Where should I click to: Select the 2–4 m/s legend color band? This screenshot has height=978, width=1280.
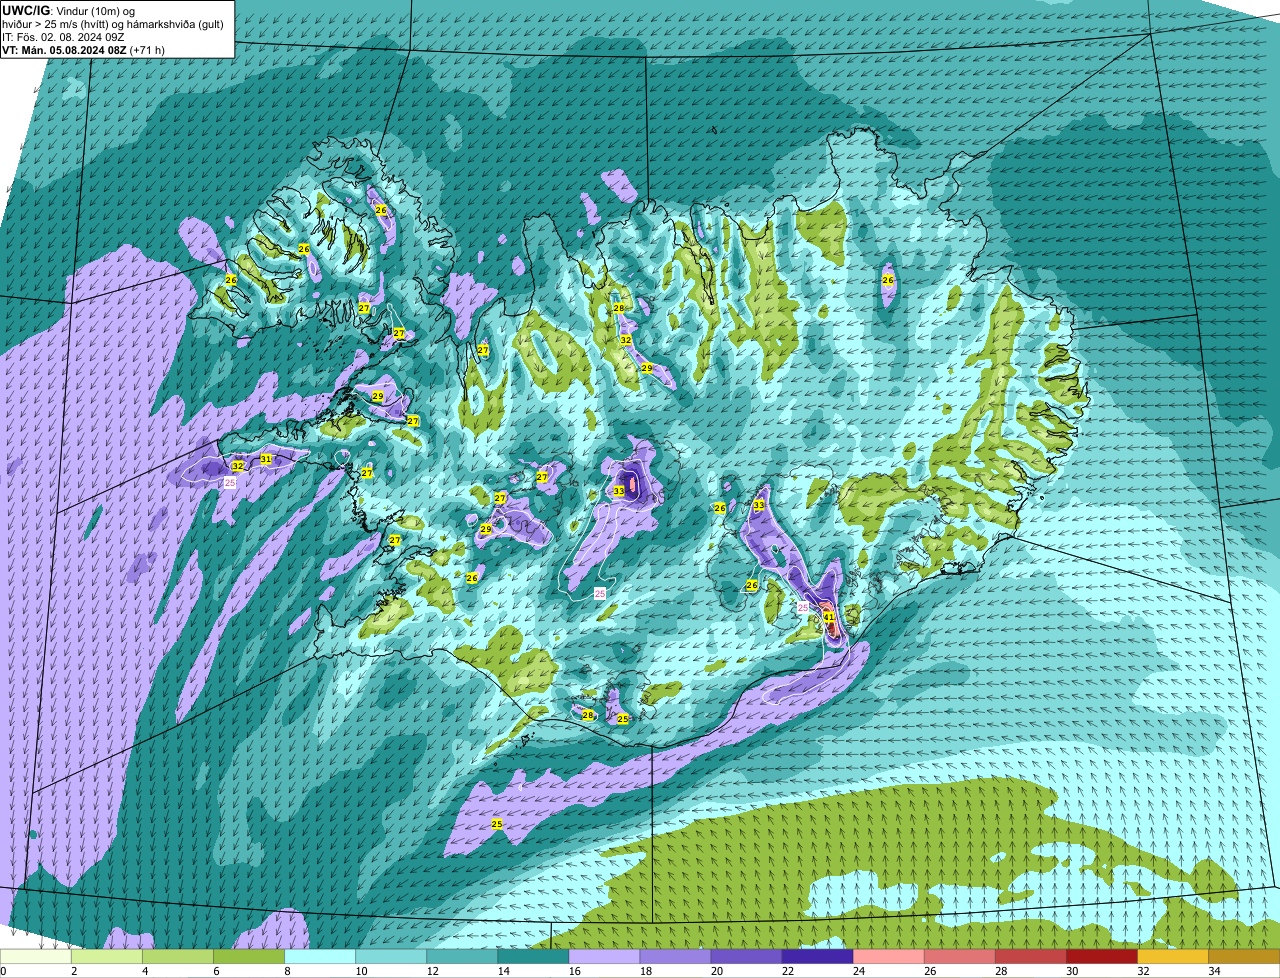(x=107, y=957)
